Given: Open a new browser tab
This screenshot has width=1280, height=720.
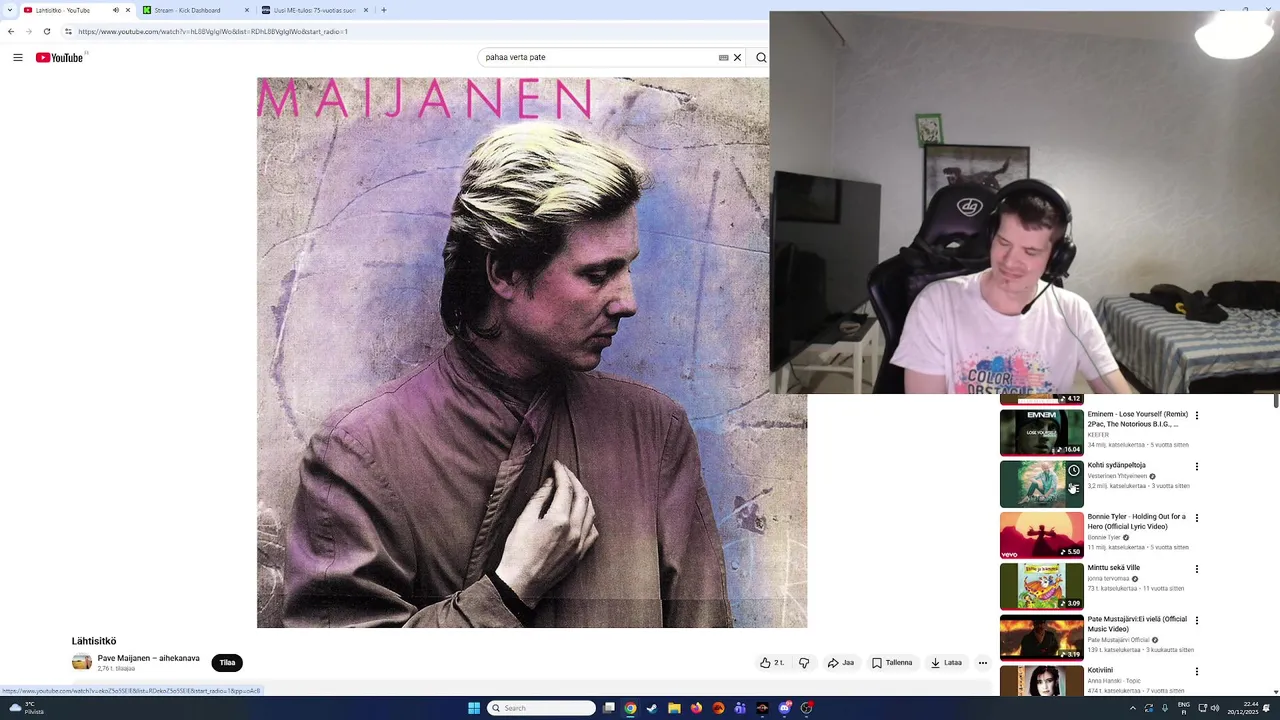Looking at the screenshot, I should coord(384,10).
